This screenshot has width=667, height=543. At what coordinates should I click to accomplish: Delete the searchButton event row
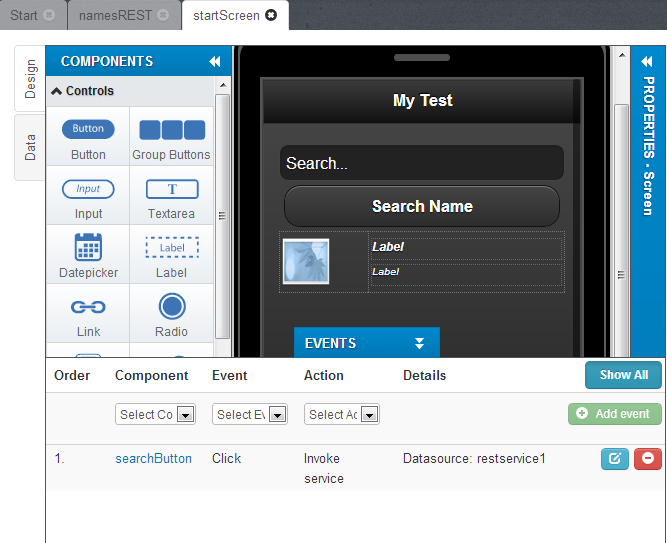pyautogui.click(x=647, y=459)
